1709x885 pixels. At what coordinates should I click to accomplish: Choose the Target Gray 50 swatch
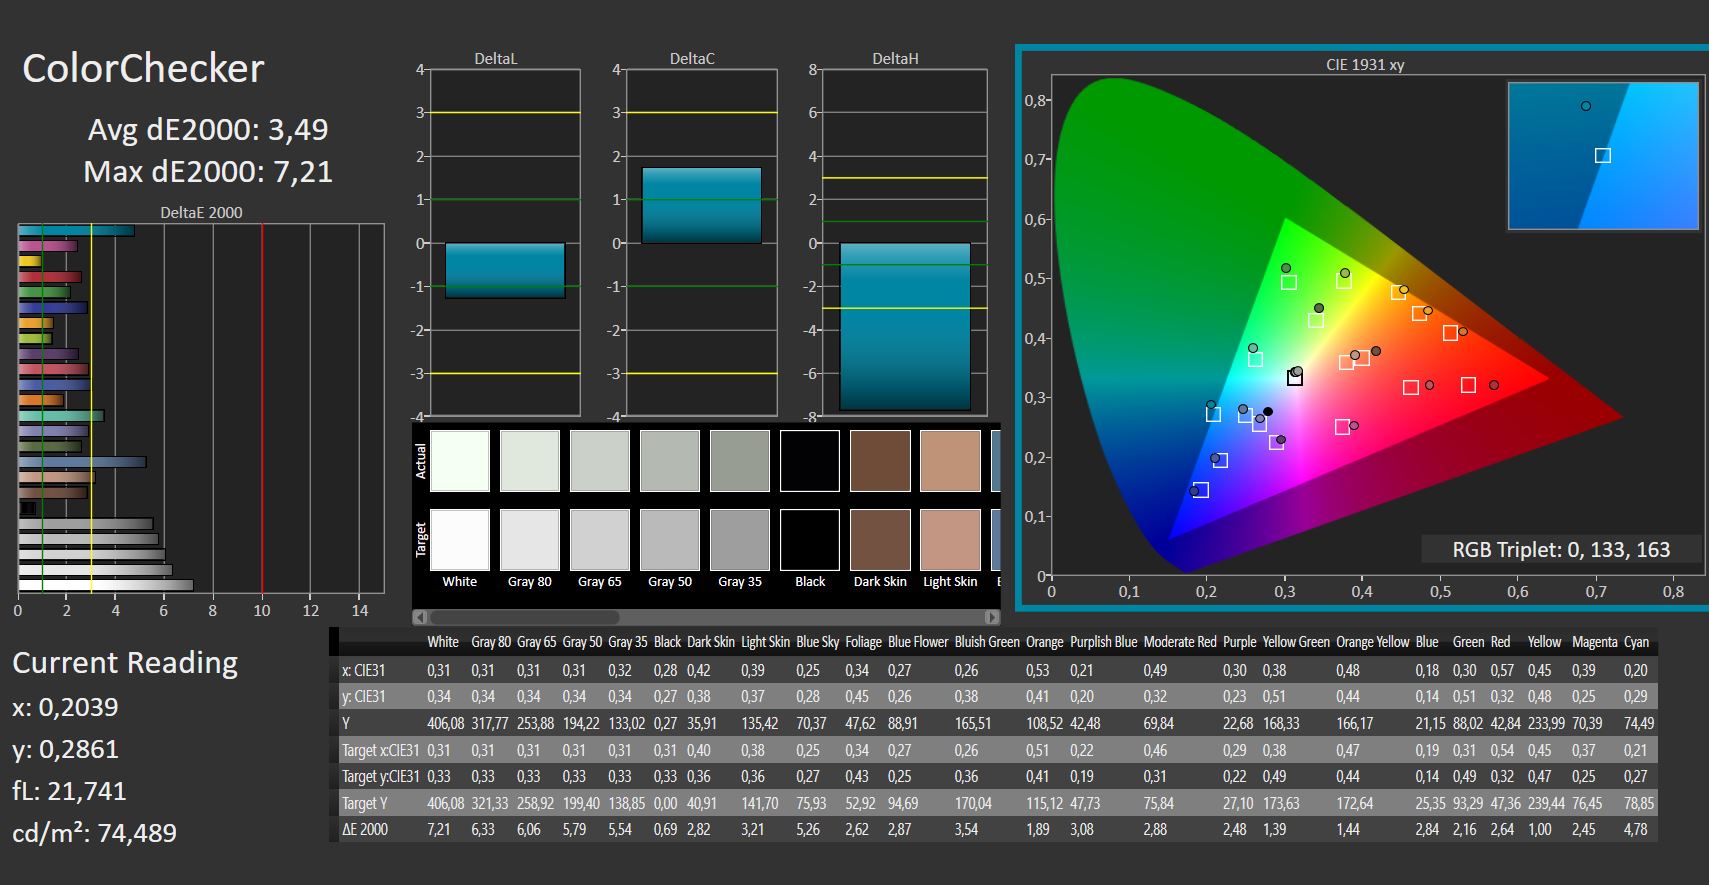coord(670,540)
